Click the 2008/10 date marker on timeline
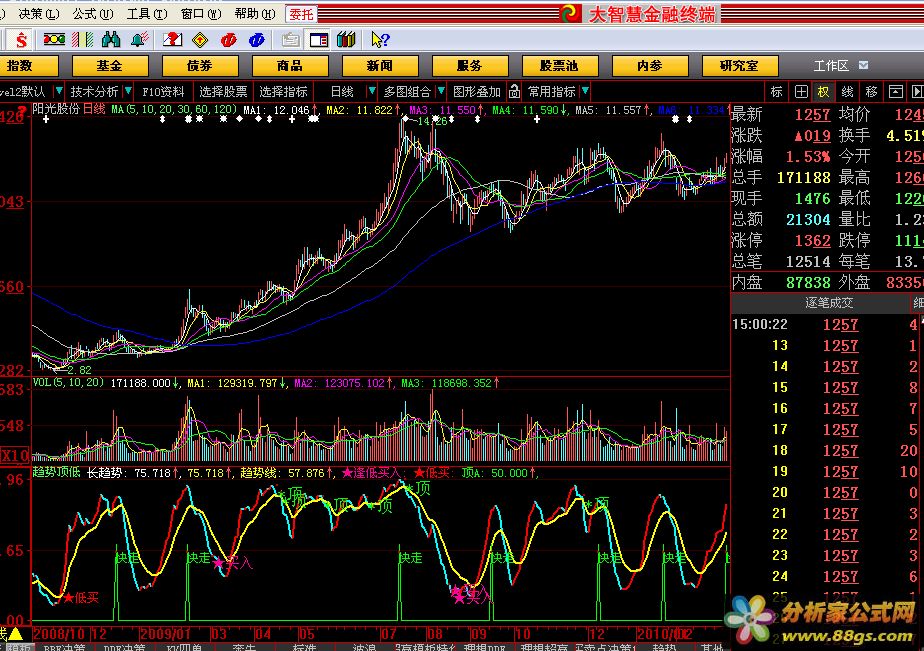 point(60,634)
